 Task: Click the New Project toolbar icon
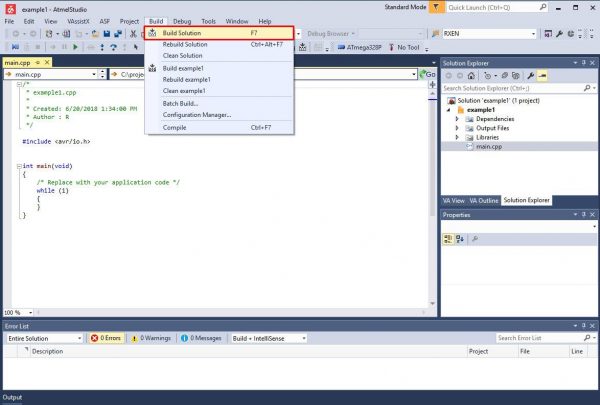click(x=49, y=34)
